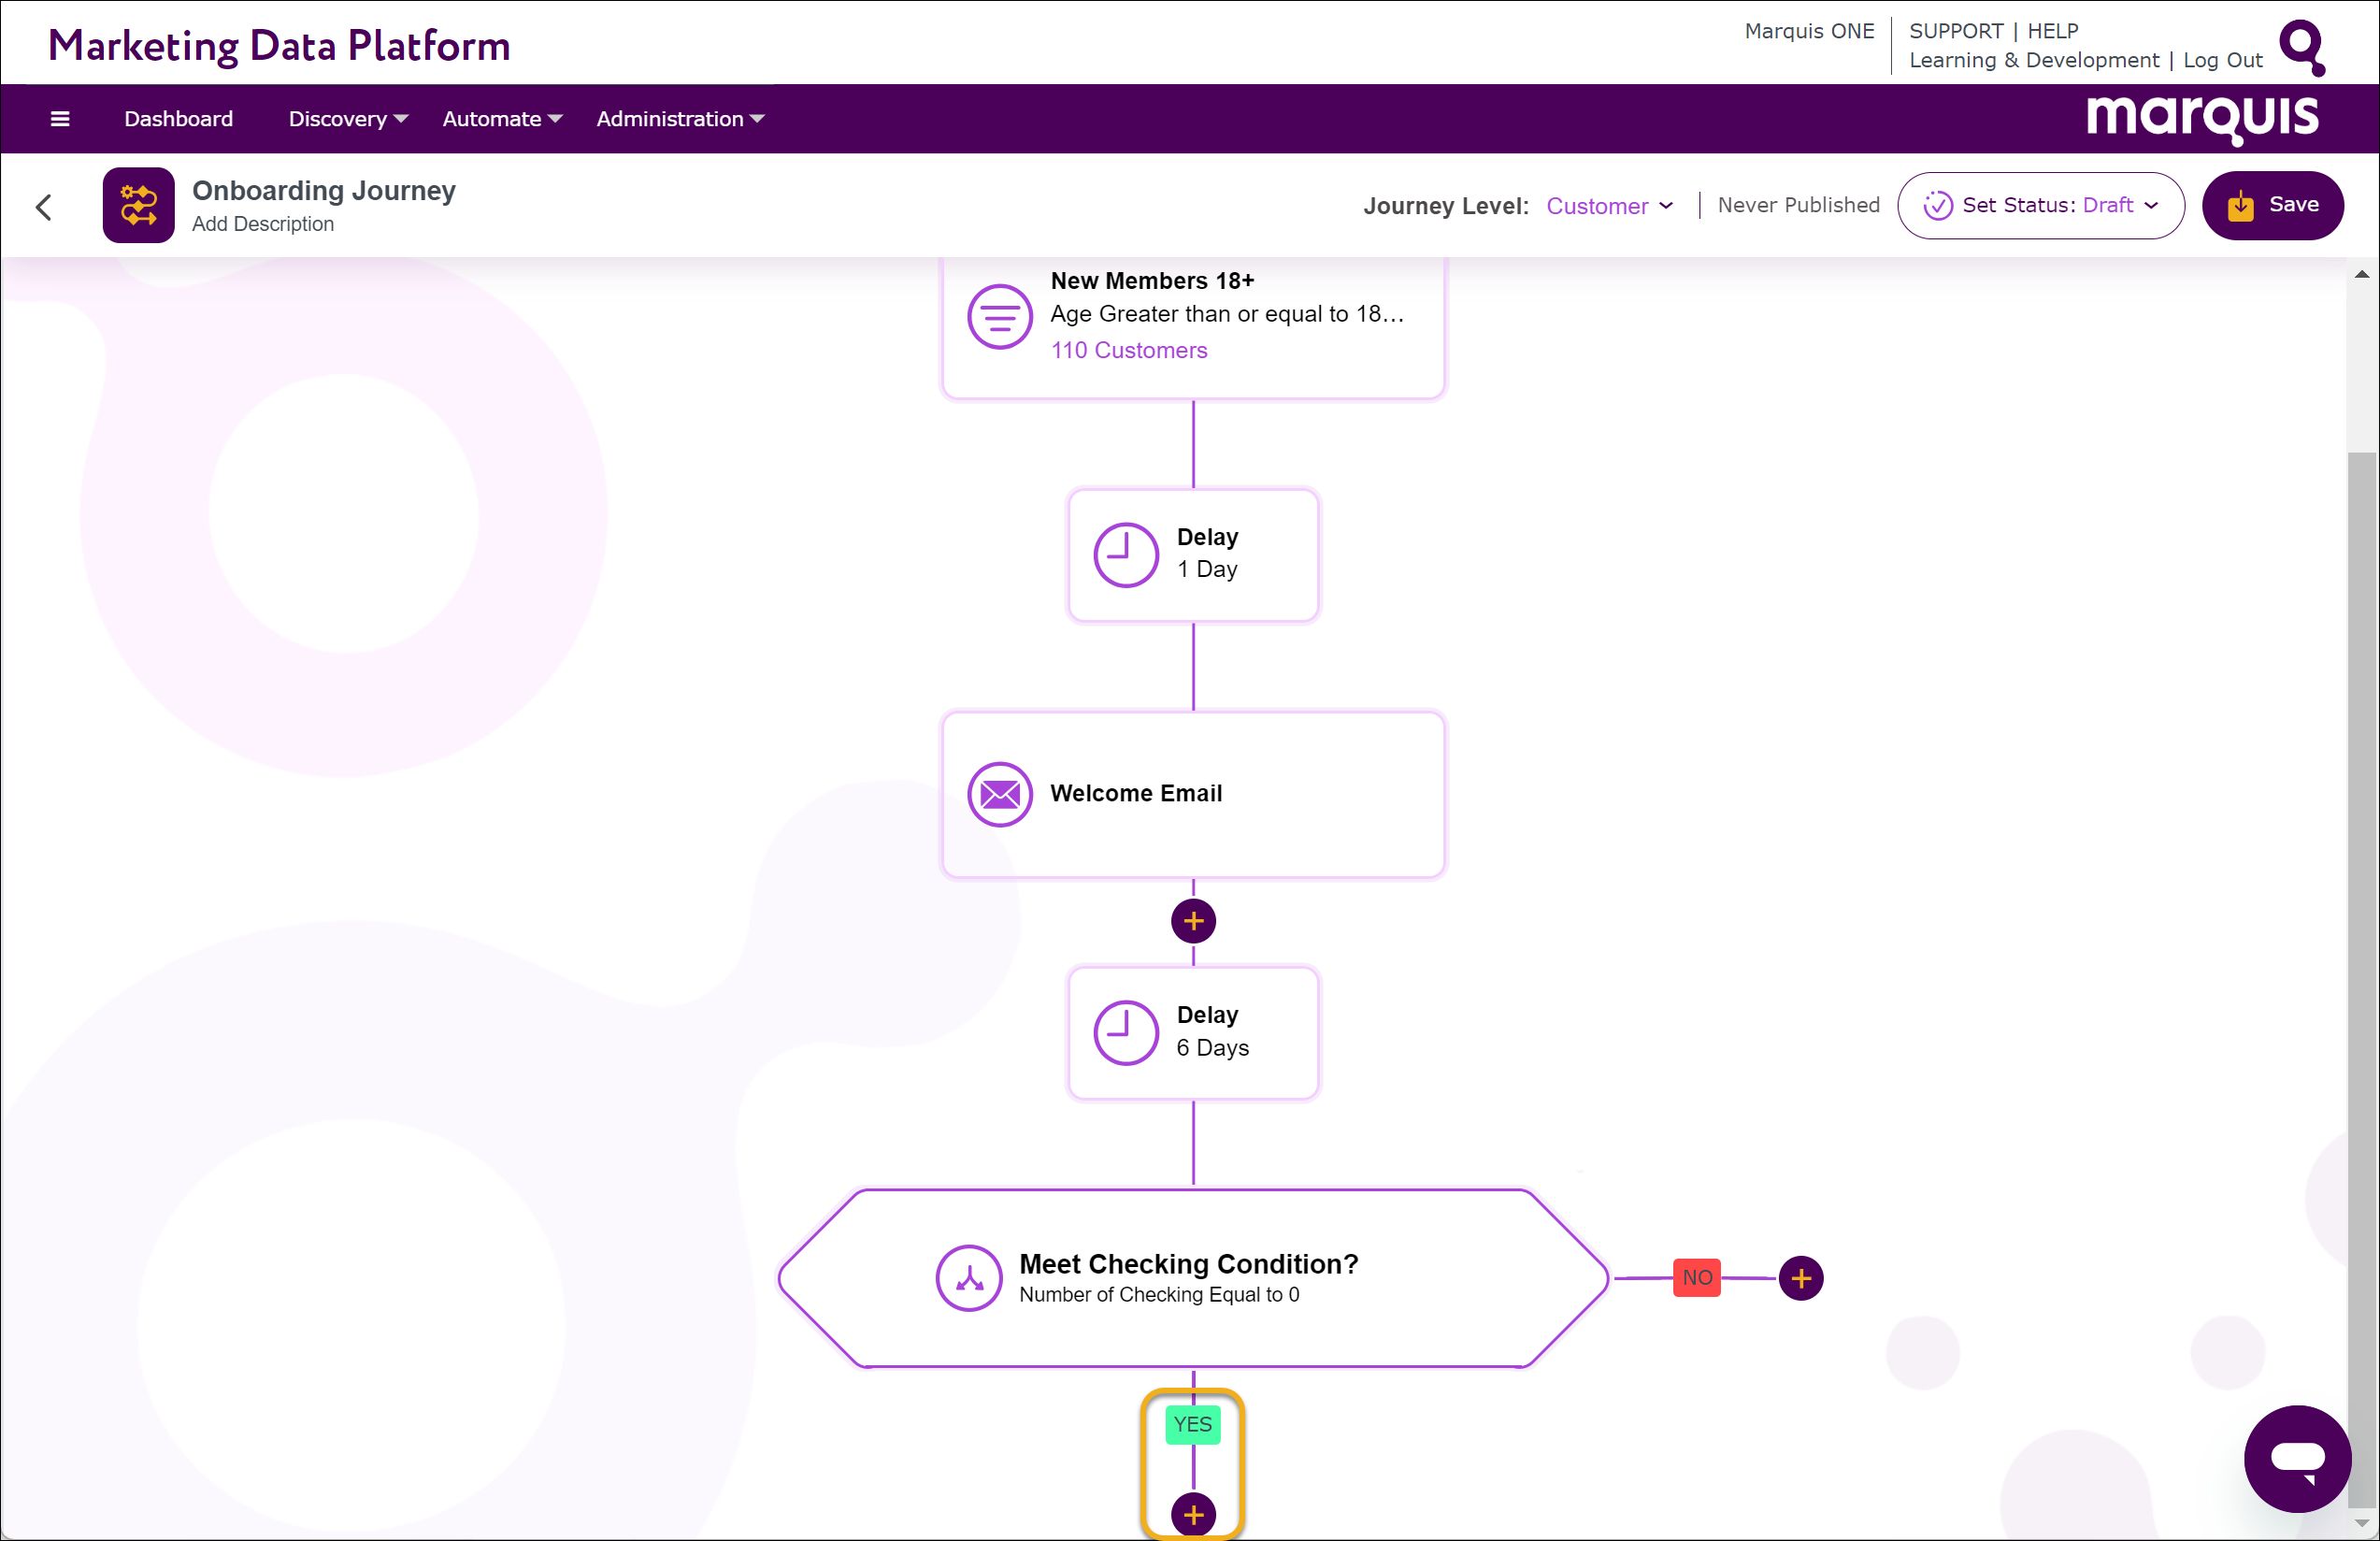This screenshot has height=1541, width=2380.
Task: Change Journey Level from Customer
Action: pos(1609,206)
